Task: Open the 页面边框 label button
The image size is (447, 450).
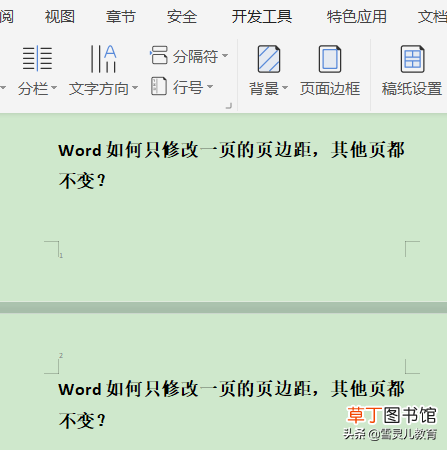Action: pos(330,88)
